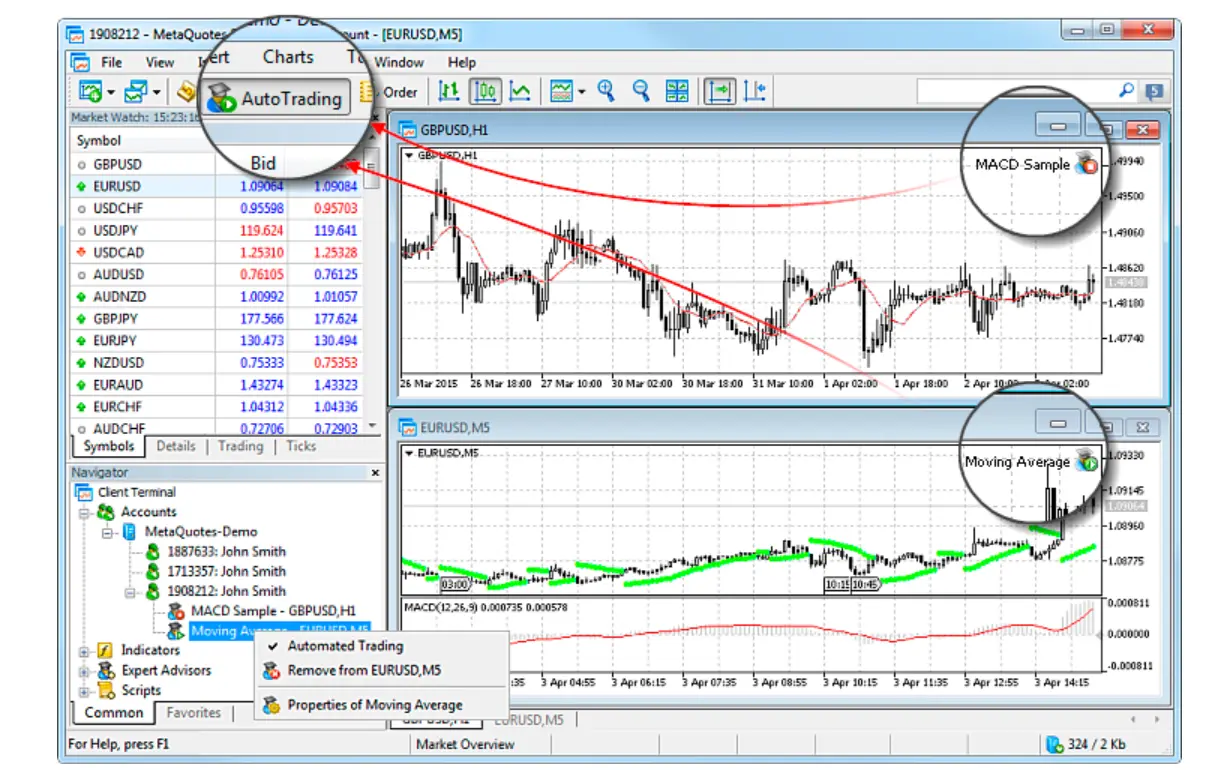Open the new chart dropdown arrow

(110, 92)
